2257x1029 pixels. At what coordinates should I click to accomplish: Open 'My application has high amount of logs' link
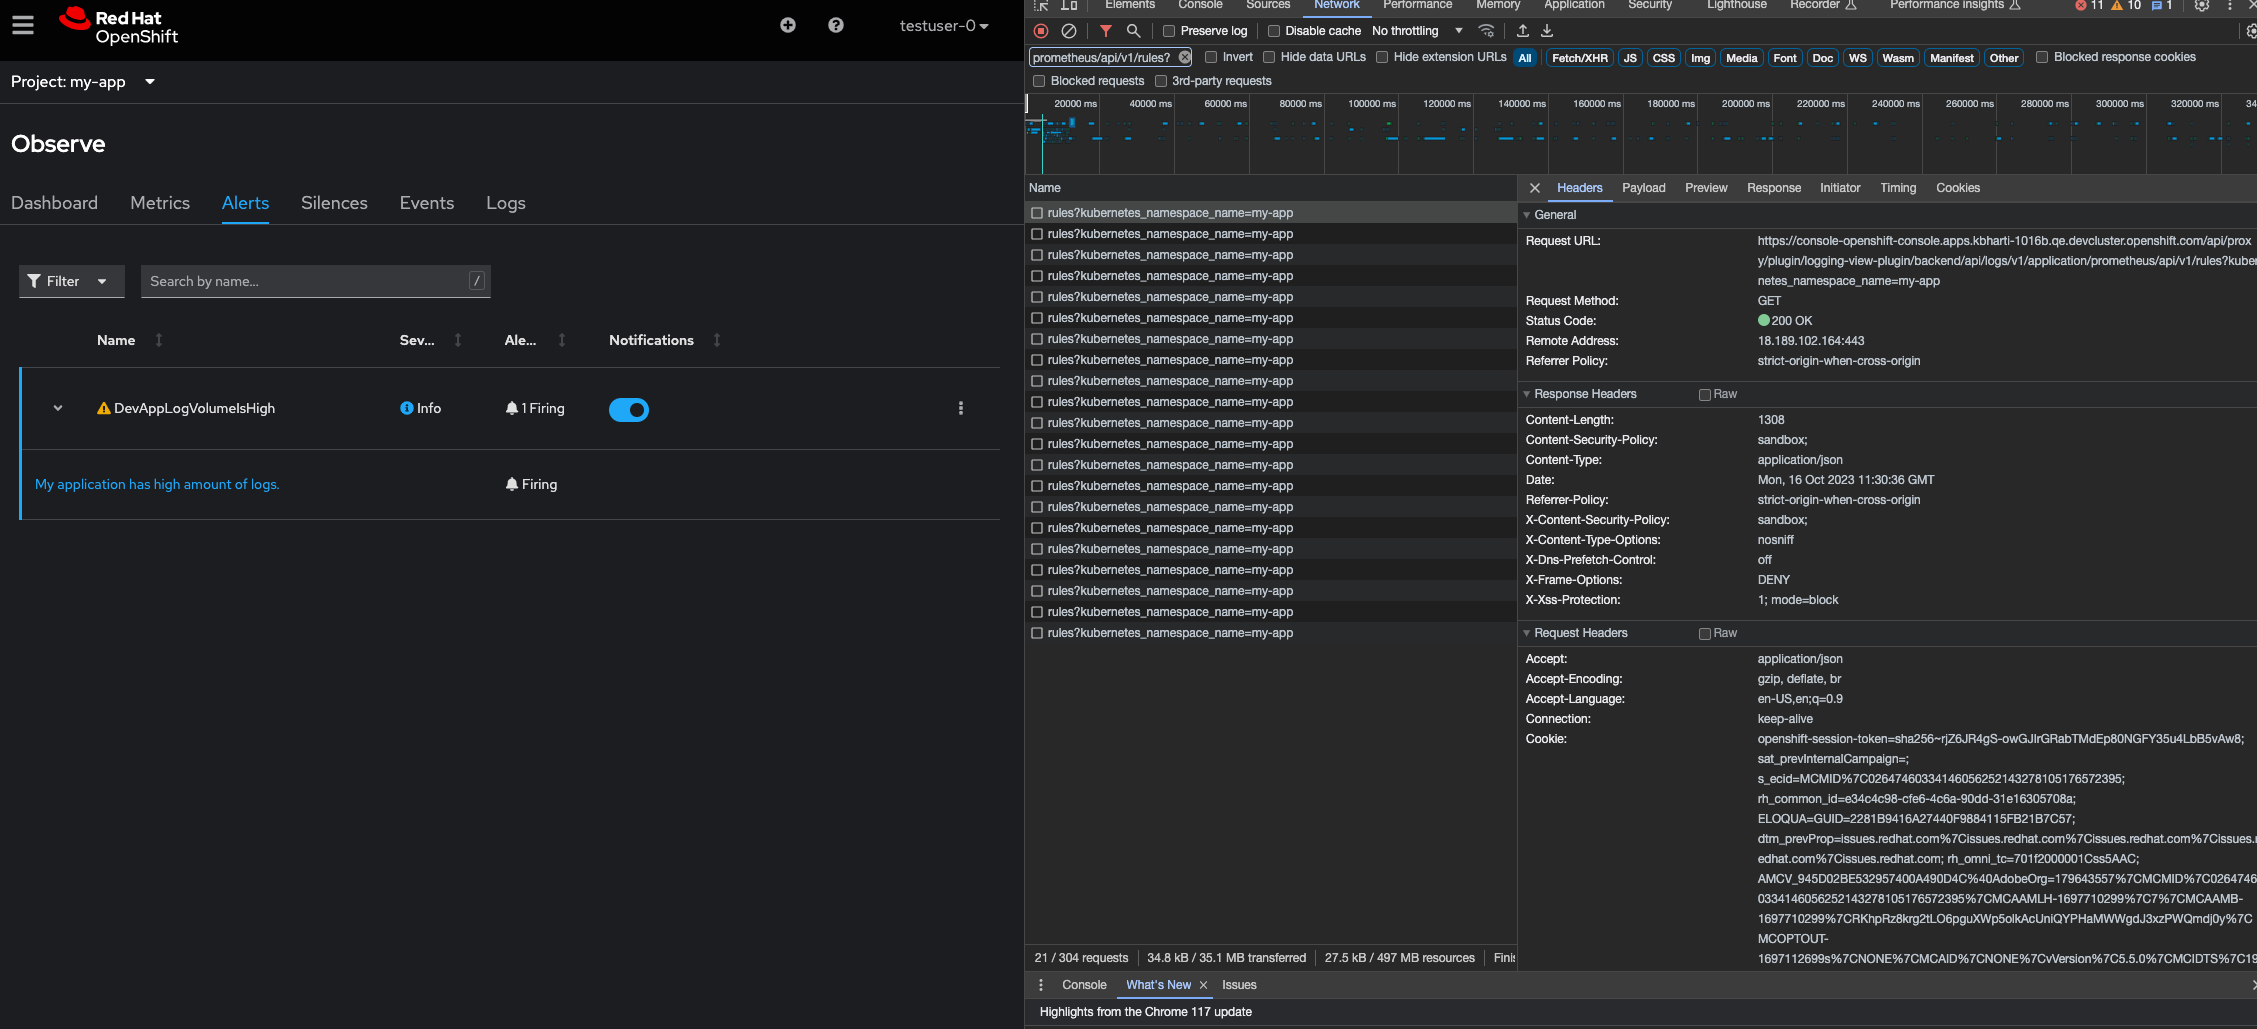157,484
